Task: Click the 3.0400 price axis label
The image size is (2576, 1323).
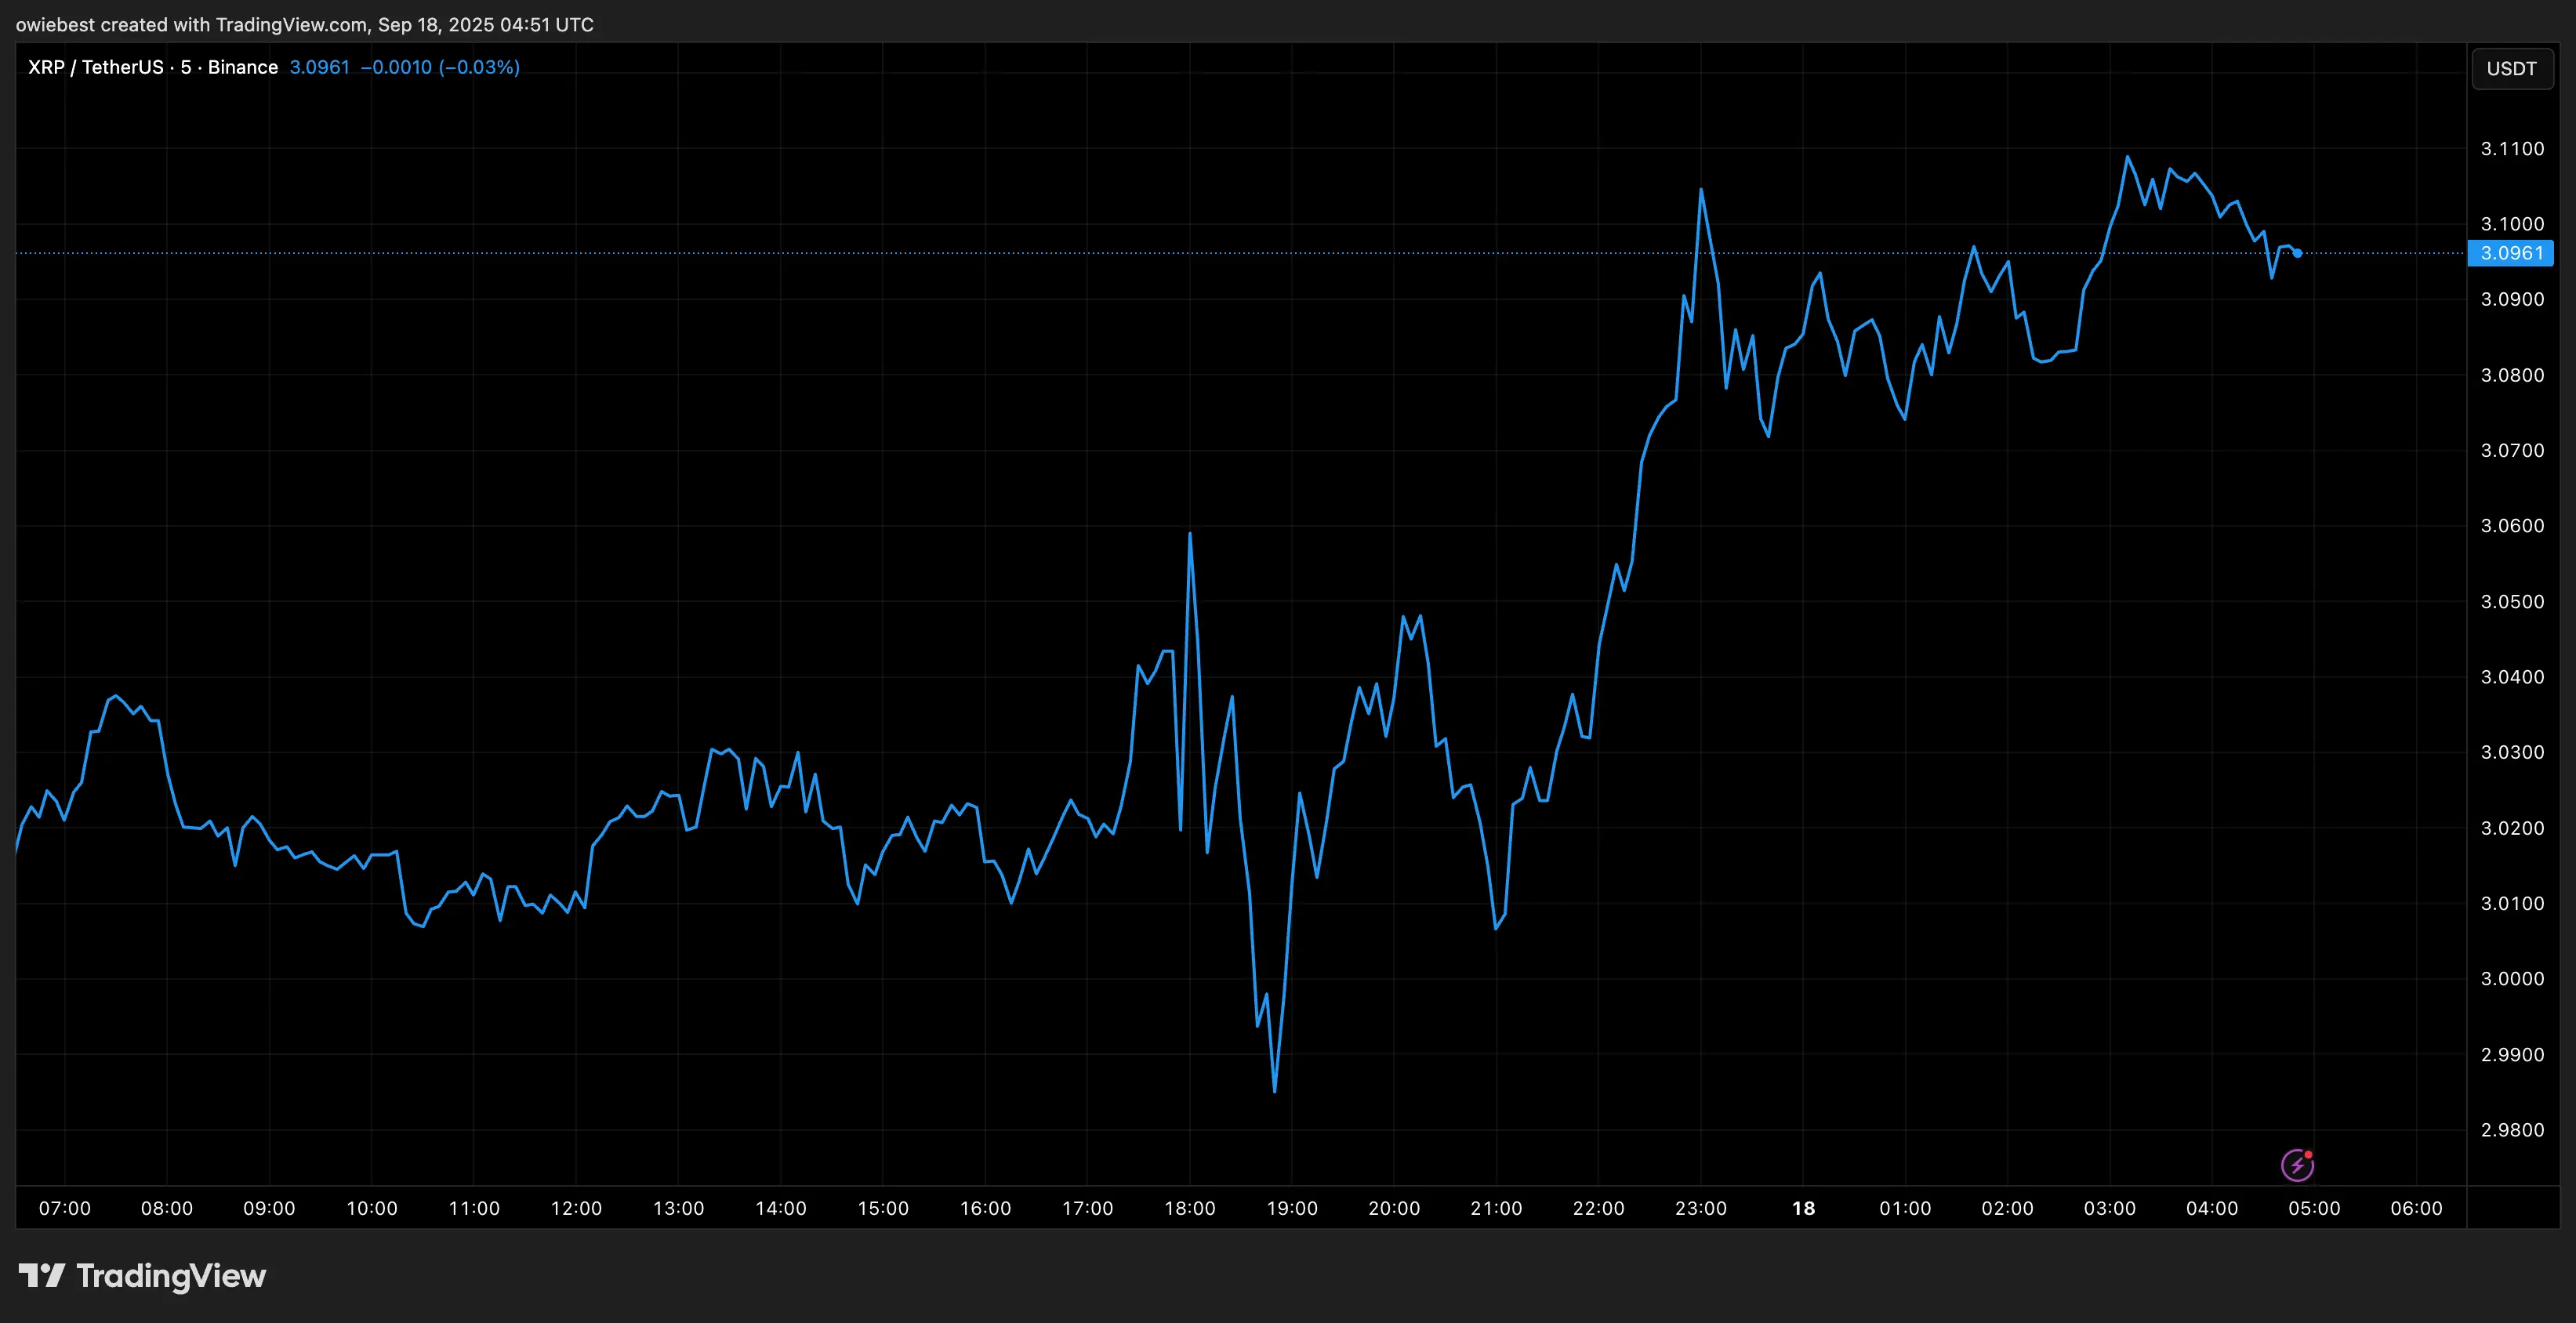Action: 2512,677
